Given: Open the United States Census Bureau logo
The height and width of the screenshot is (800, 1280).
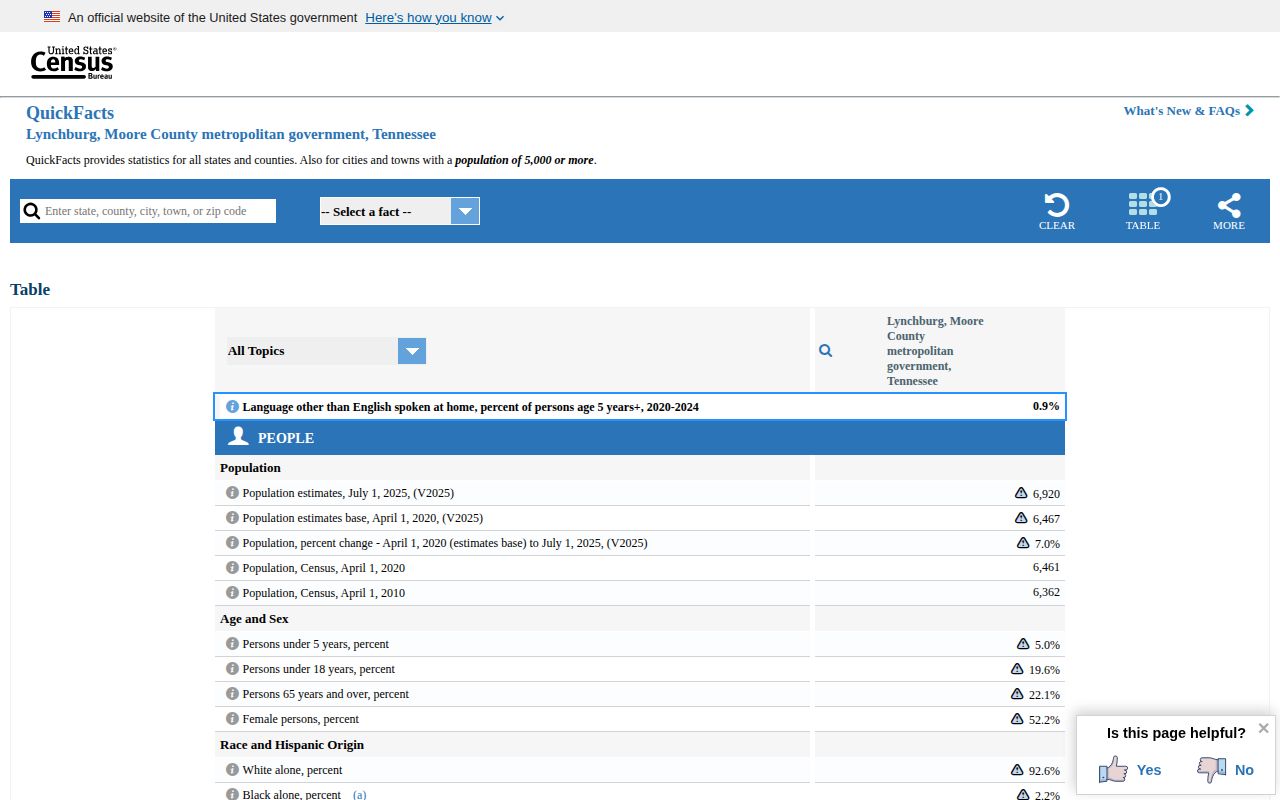Looking at the screenshot, I should [x=72, y=63].
